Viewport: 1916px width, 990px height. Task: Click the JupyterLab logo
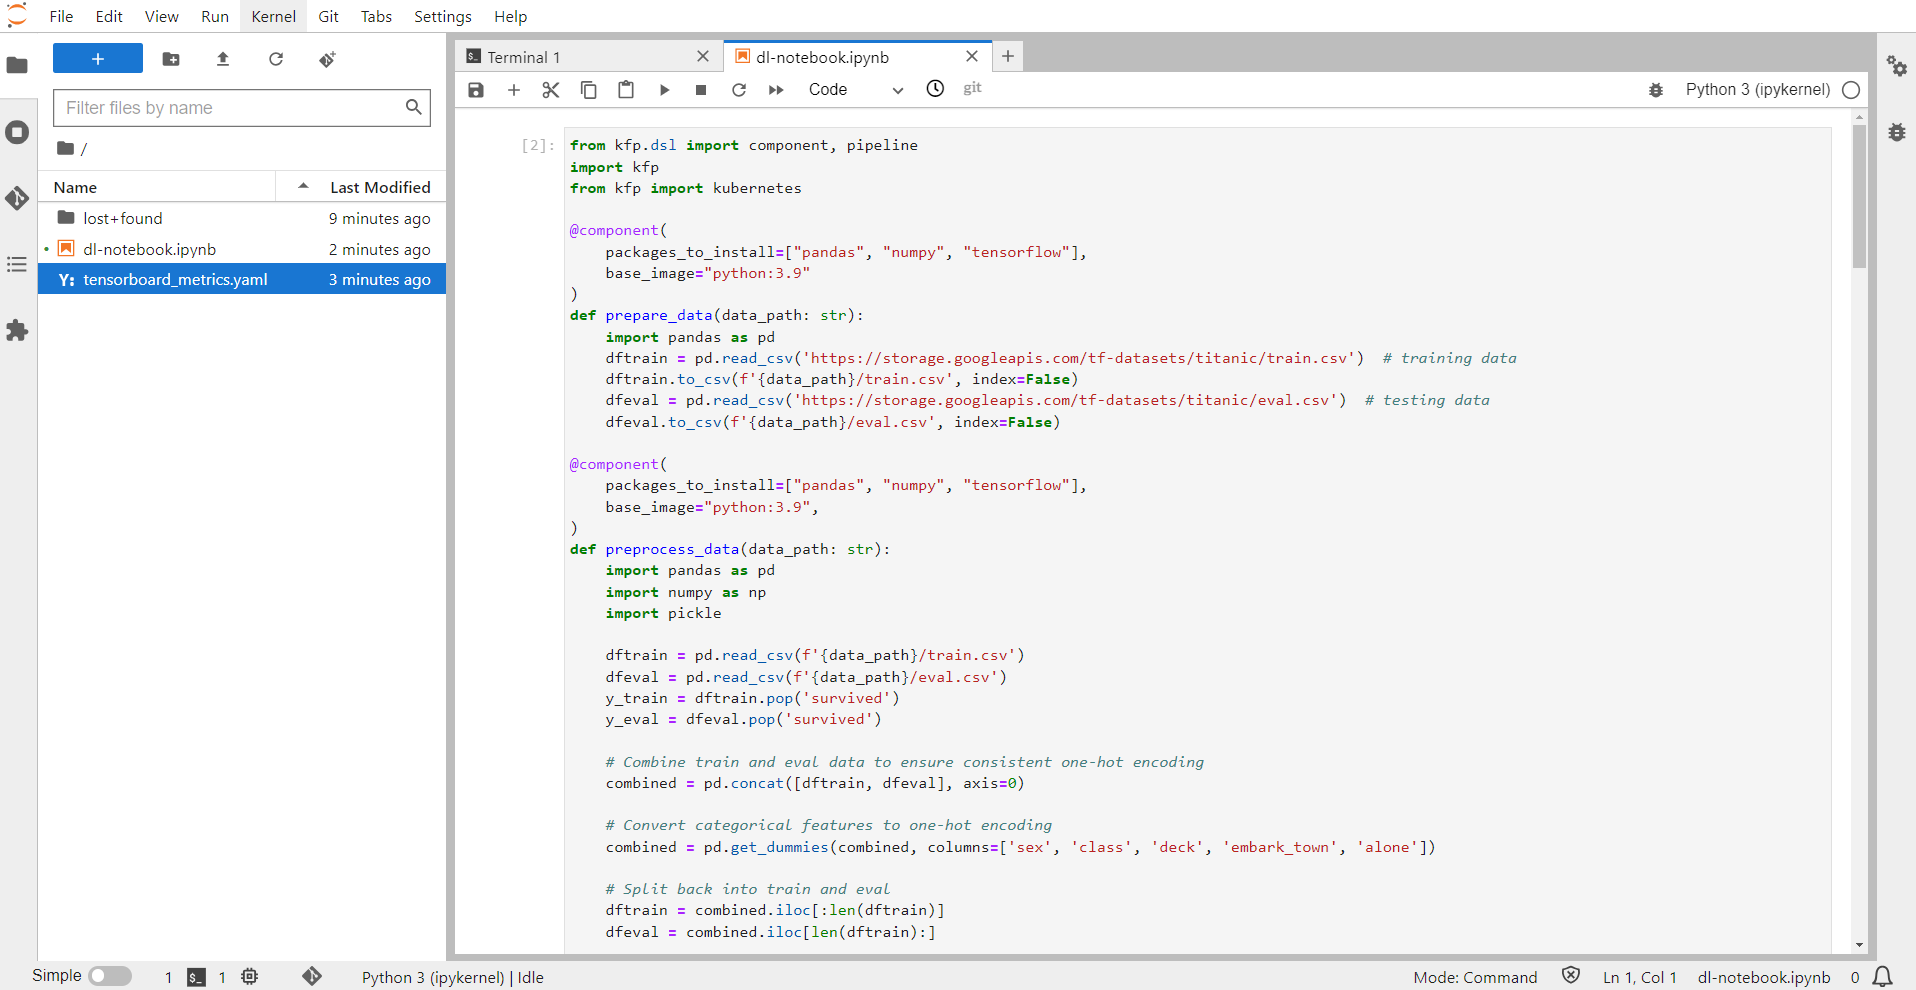coord(17,15)
